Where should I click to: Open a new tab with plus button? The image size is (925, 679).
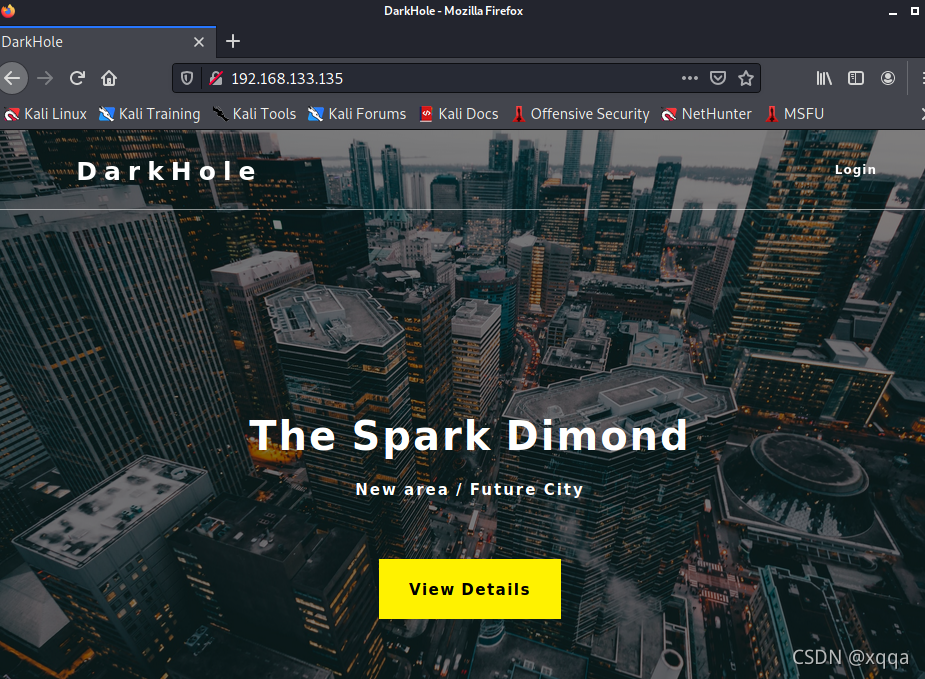click(x=233, y=41)
